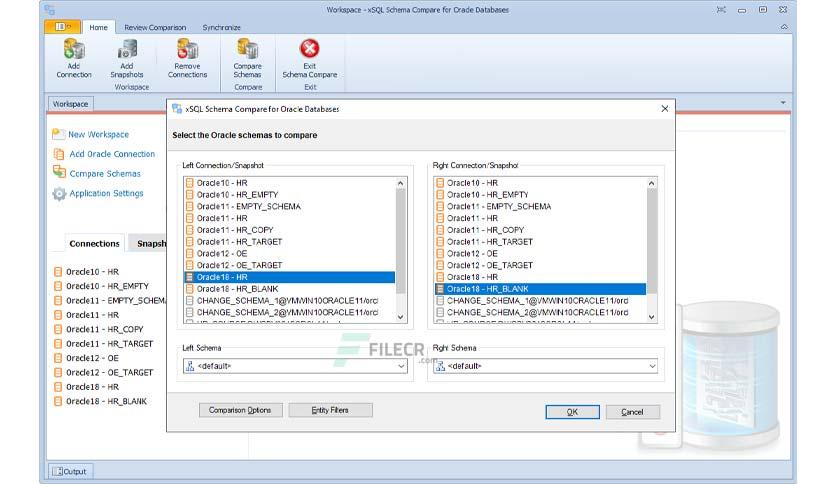Click the right connection list scrollbar thumb
The image size is (836, 484).
652,241
